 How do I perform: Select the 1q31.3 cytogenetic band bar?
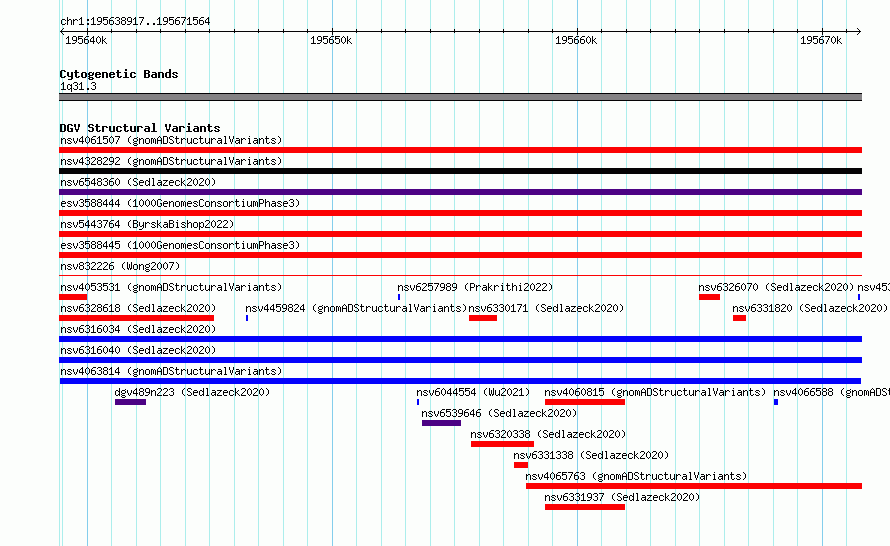tap(460, 97)
